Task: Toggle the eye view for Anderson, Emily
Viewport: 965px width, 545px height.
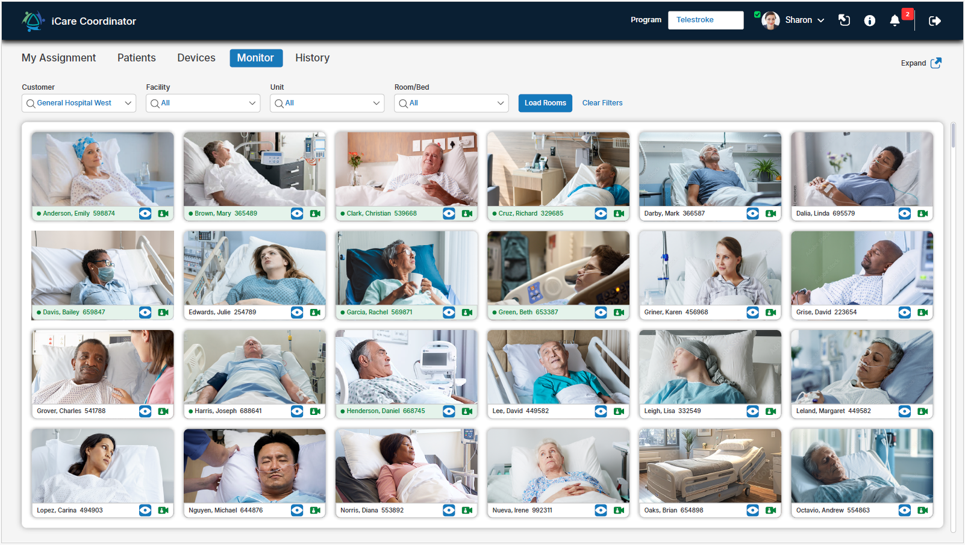Action: (145, 213)
